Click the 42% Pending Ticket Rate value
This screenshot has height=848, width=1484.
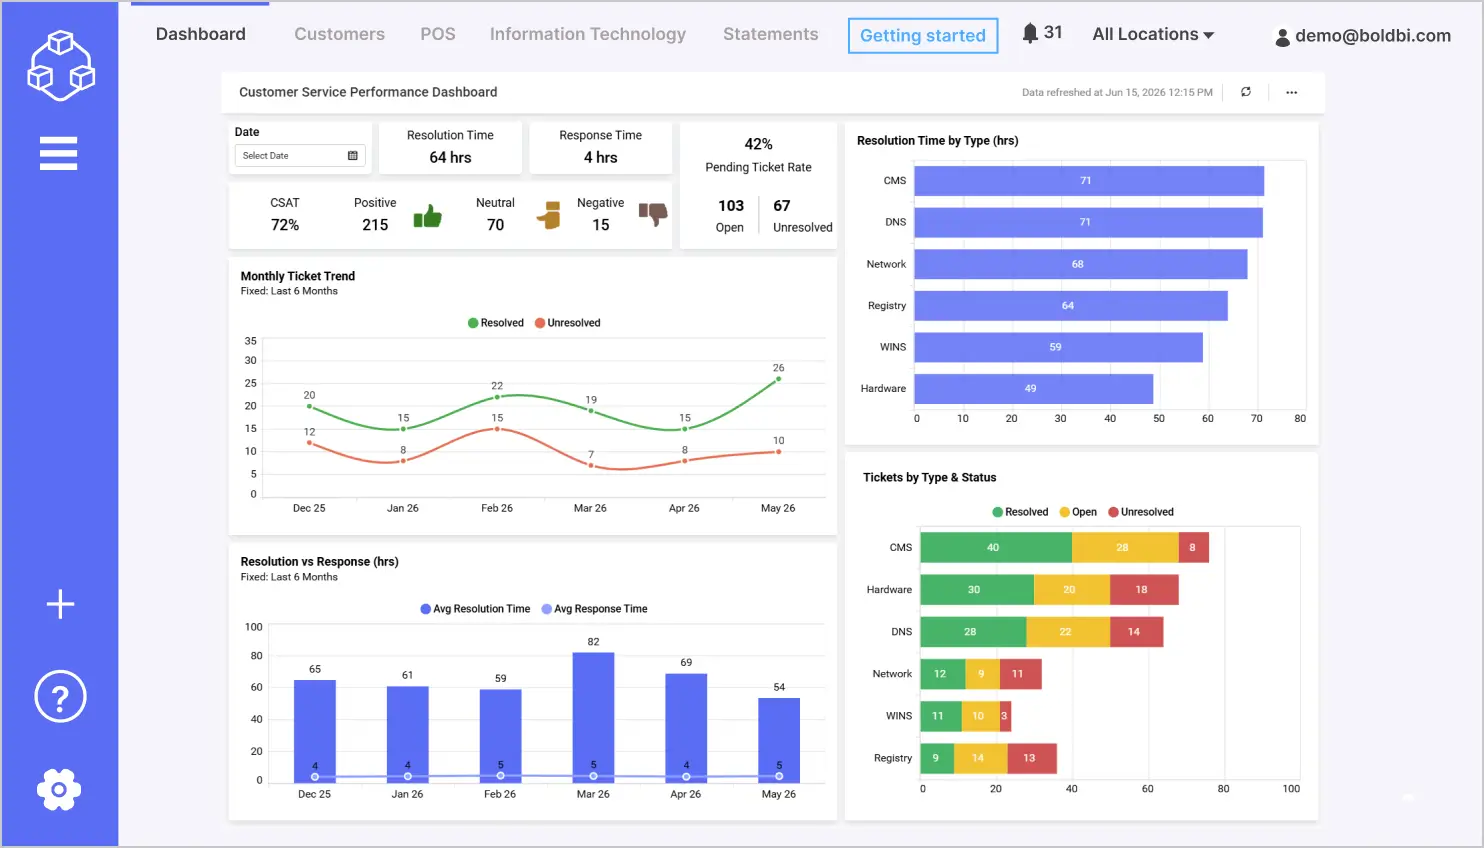coord(758,144)
